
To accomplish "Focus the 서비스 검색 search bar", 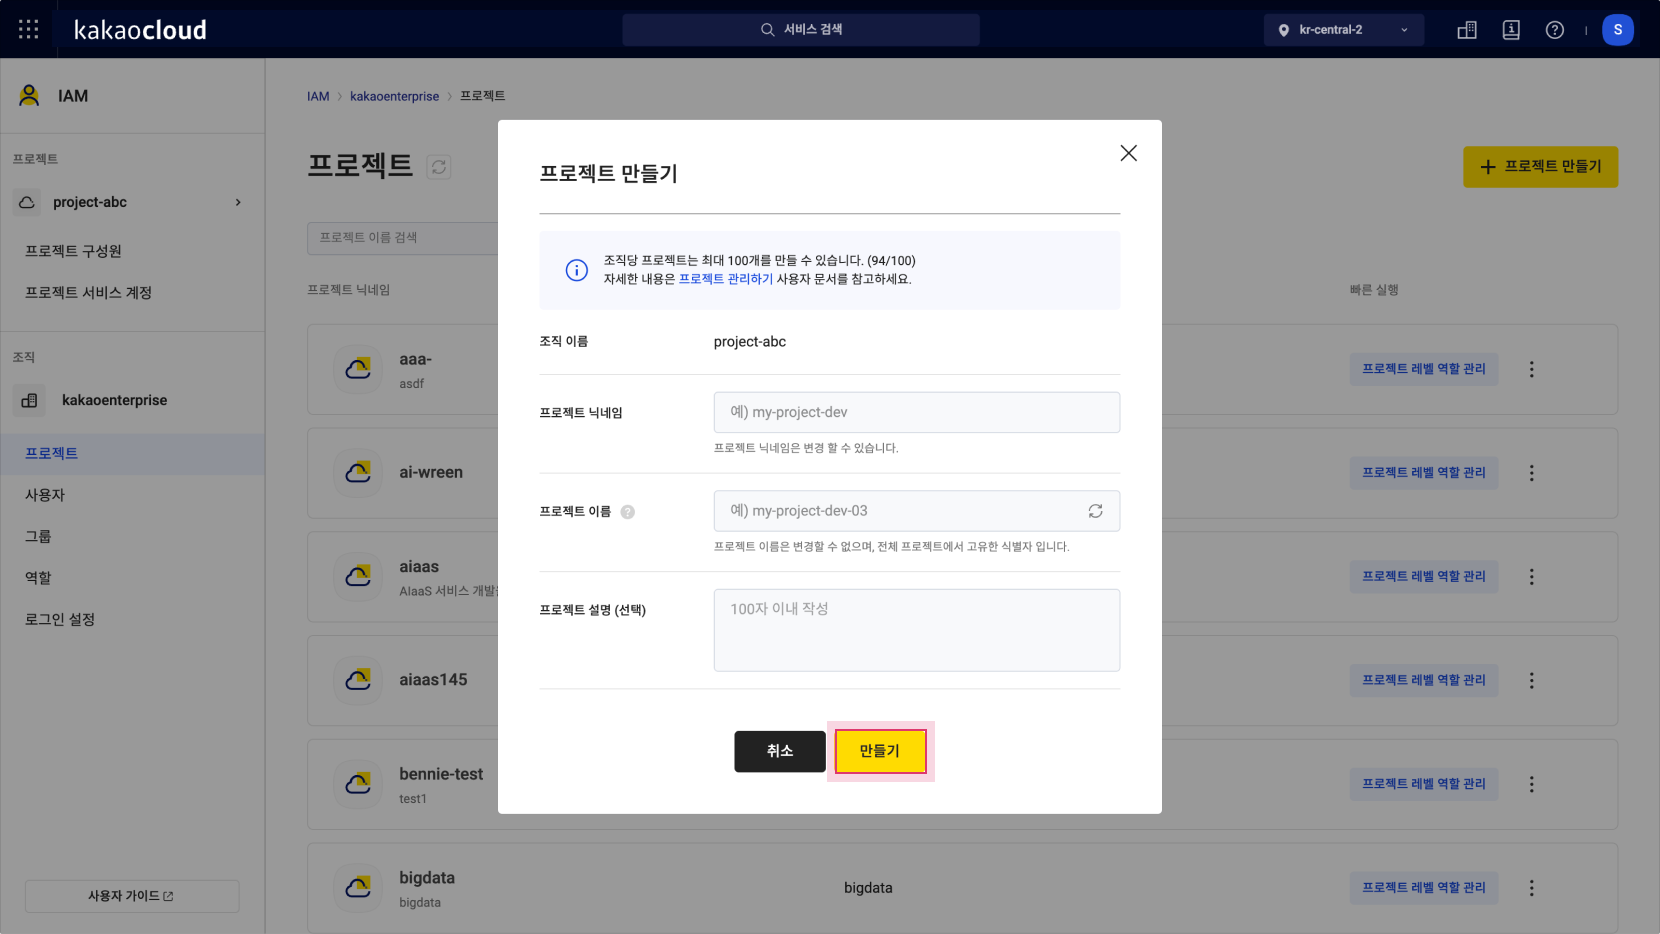I will click(801, 30).
